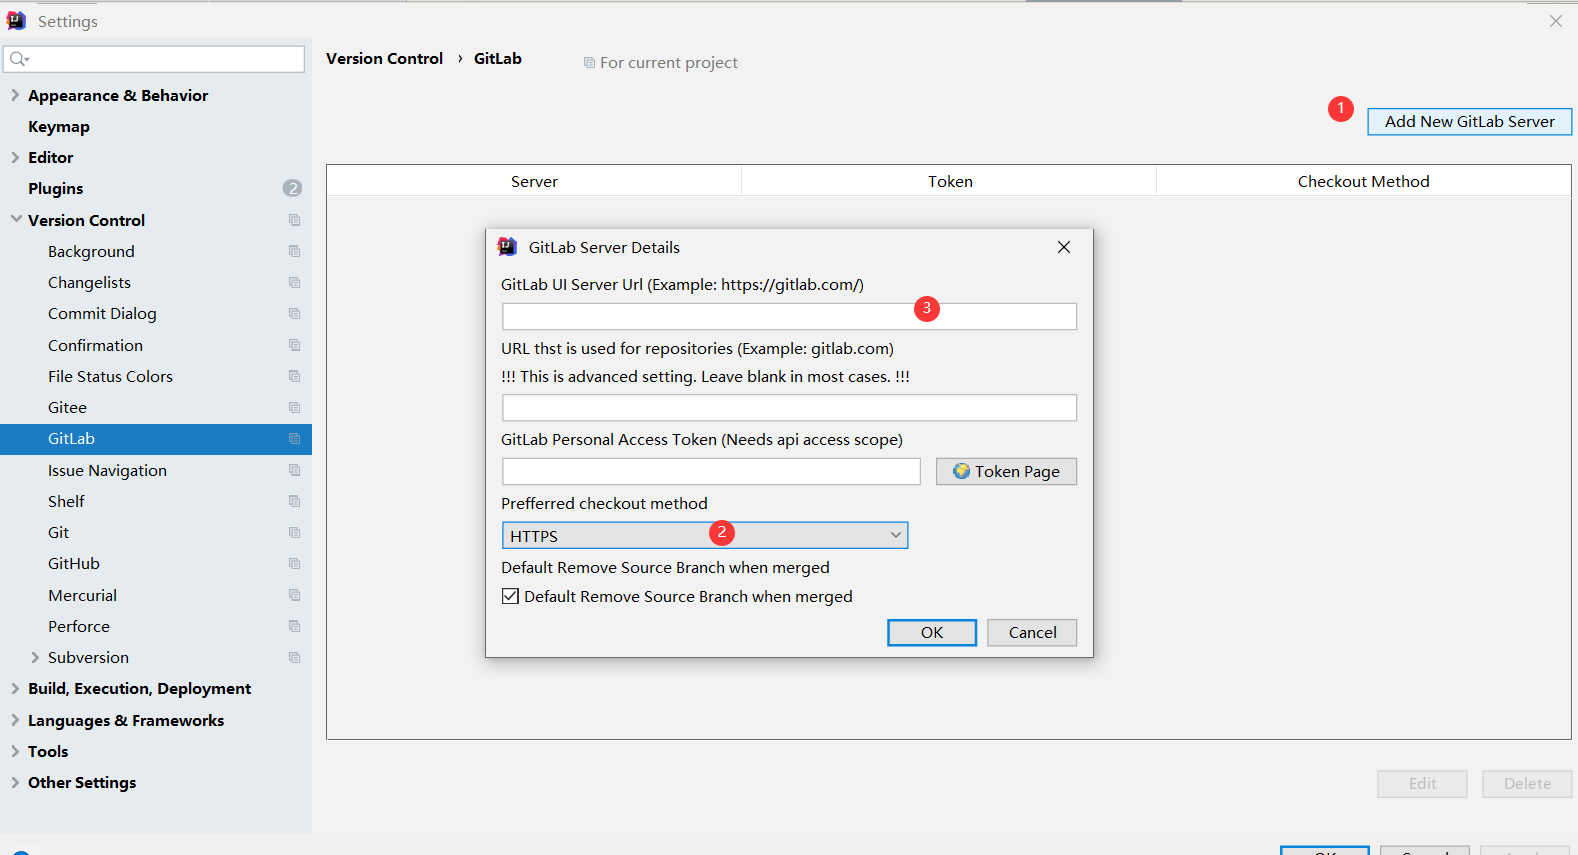Click project-level icon beside Background

pos(294,251)
